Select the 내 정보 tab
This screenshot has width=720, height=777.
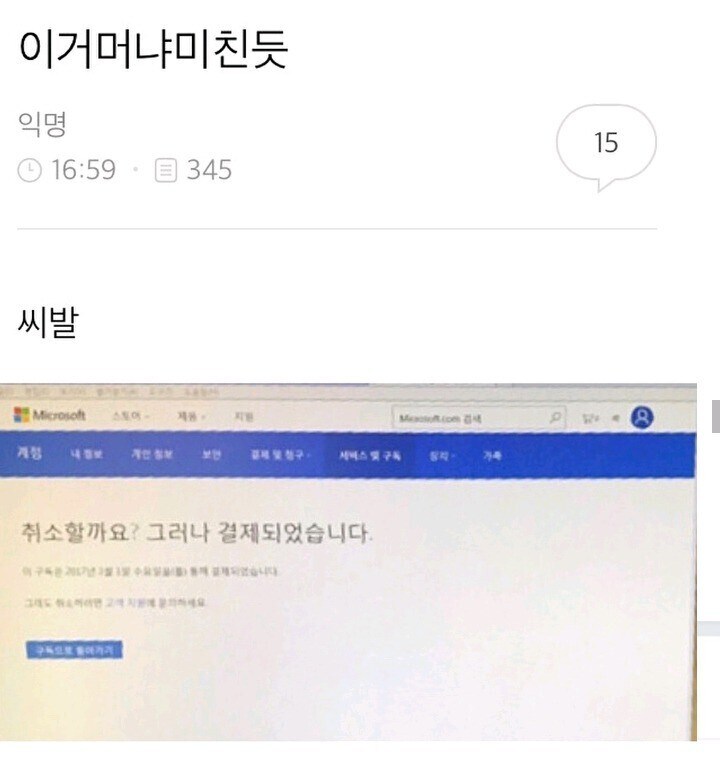coord(86,454)
